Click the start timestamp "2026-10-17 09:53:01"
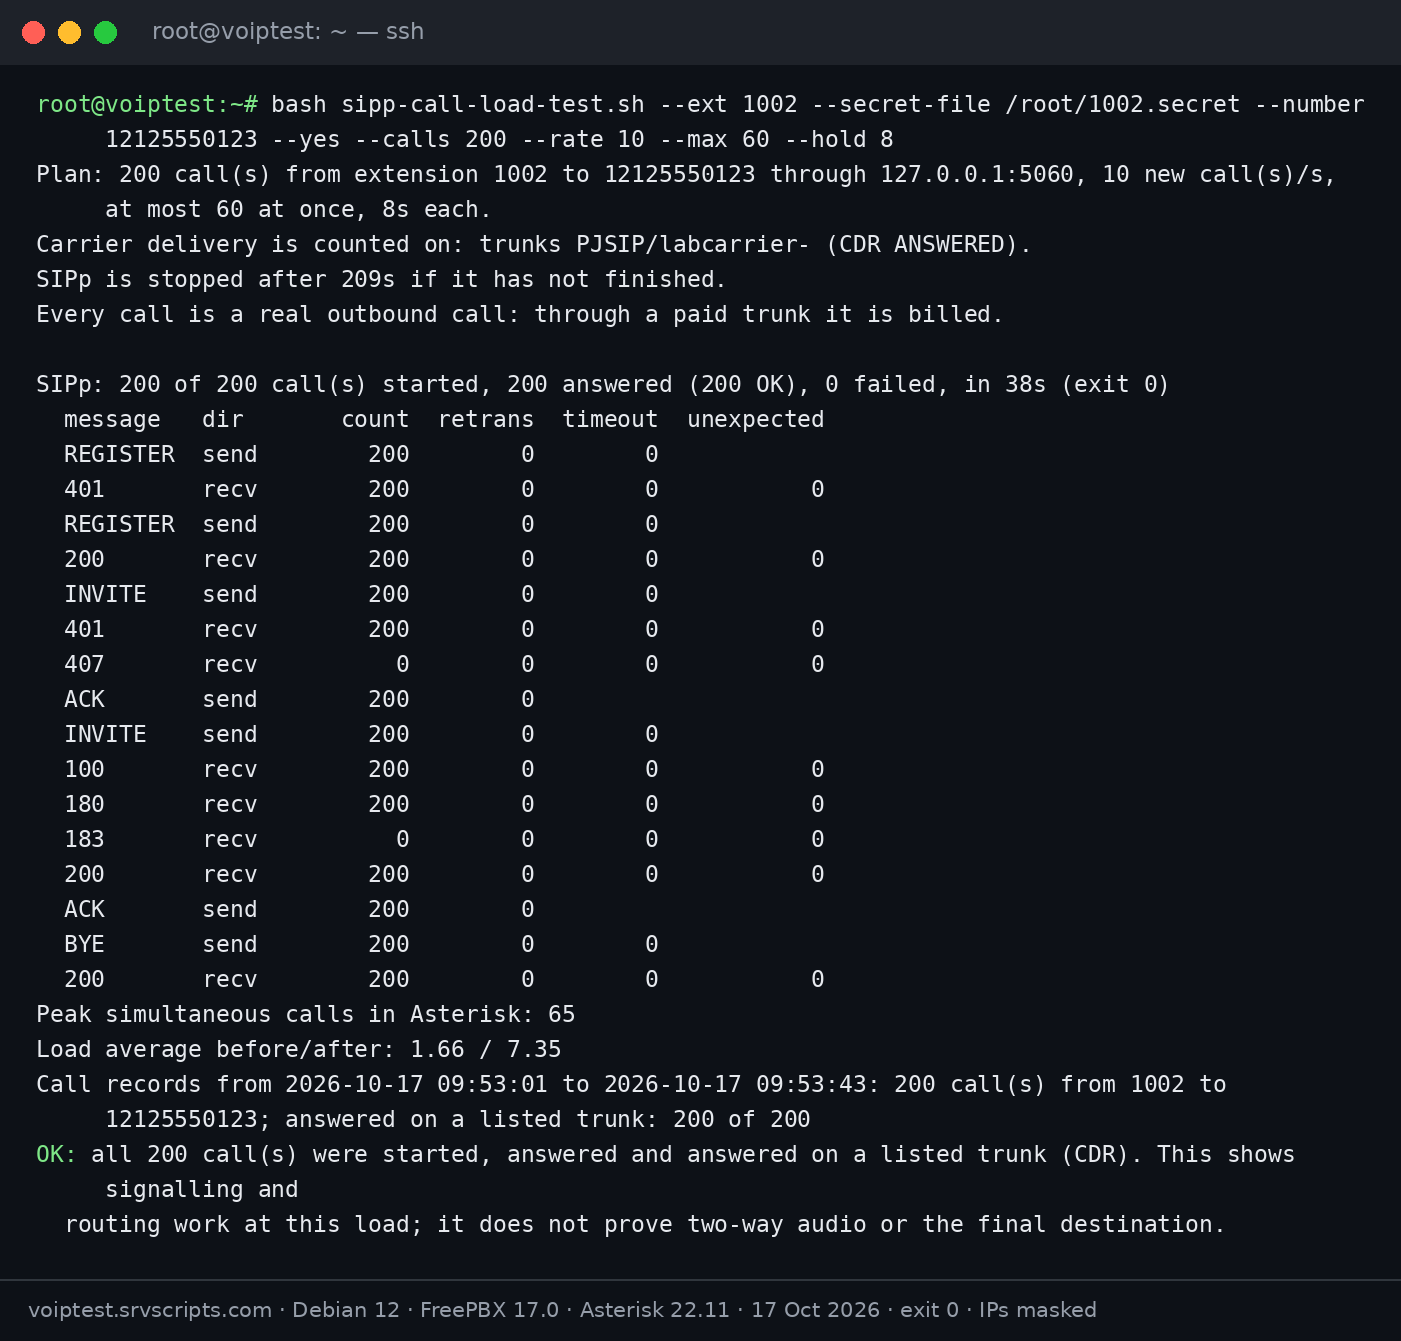The image size is (1401, 1341). click(x=417, y=1084)
